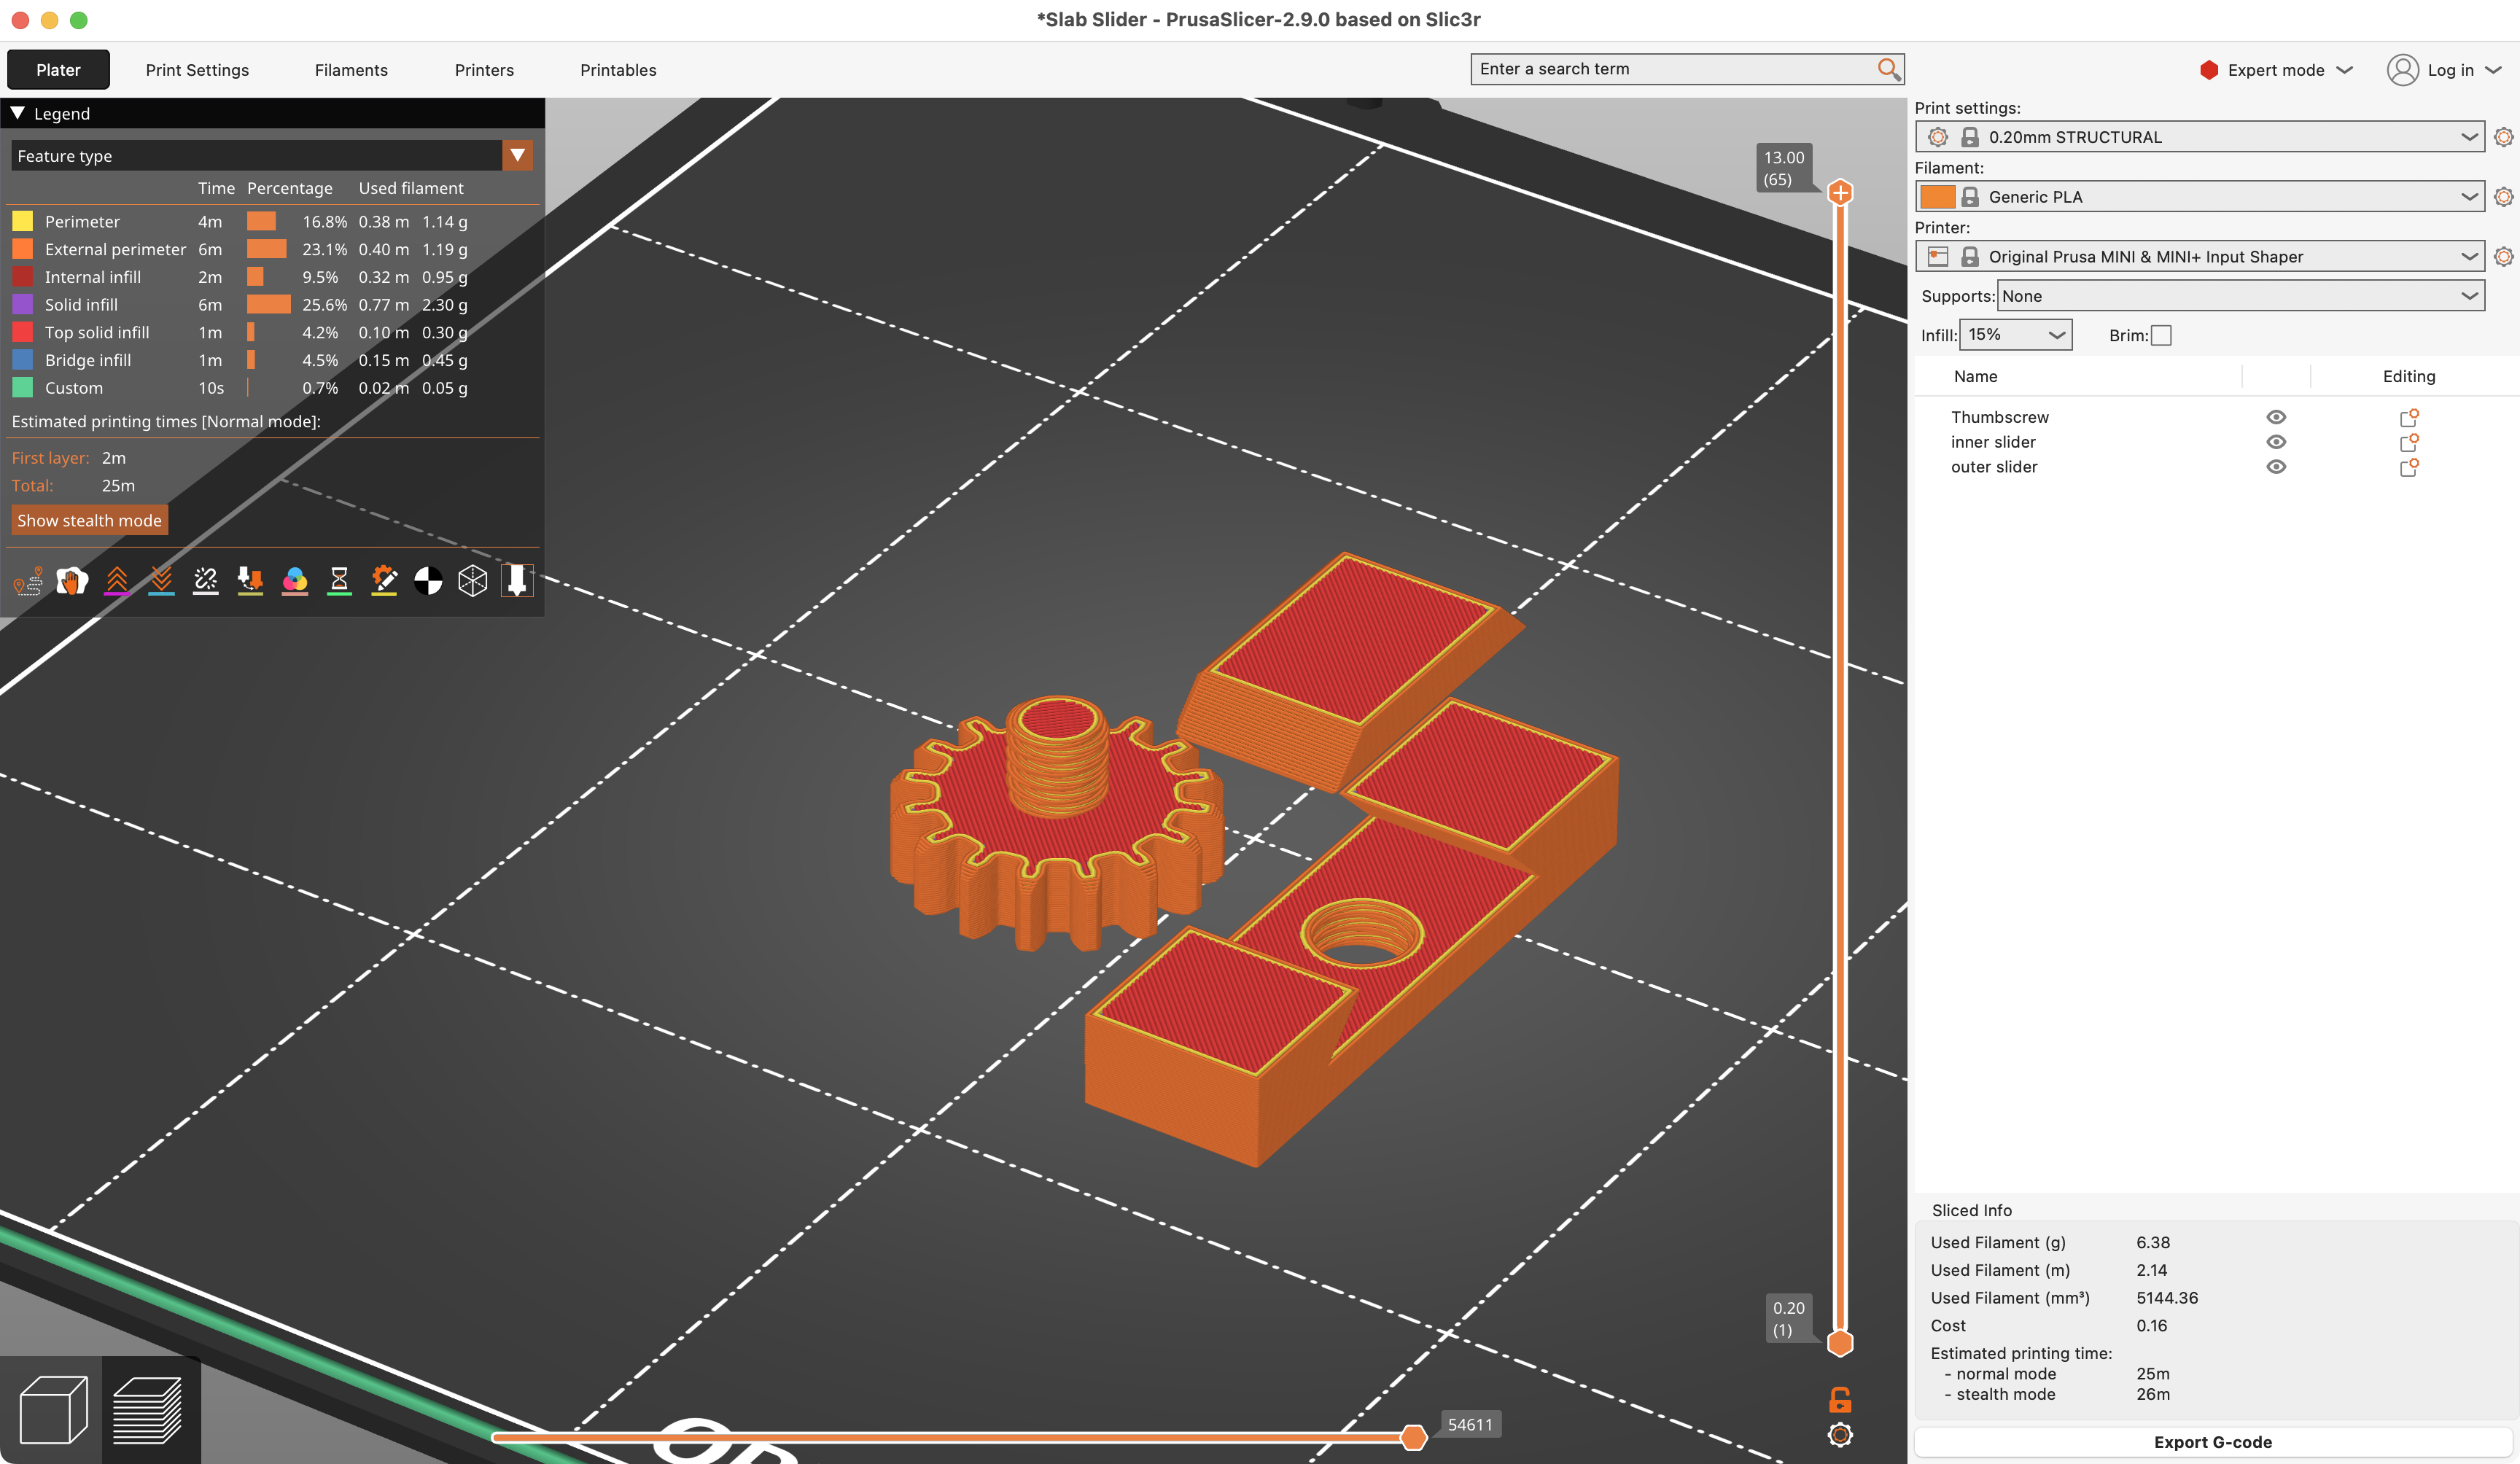Open the Printers tab

point(484,70)
